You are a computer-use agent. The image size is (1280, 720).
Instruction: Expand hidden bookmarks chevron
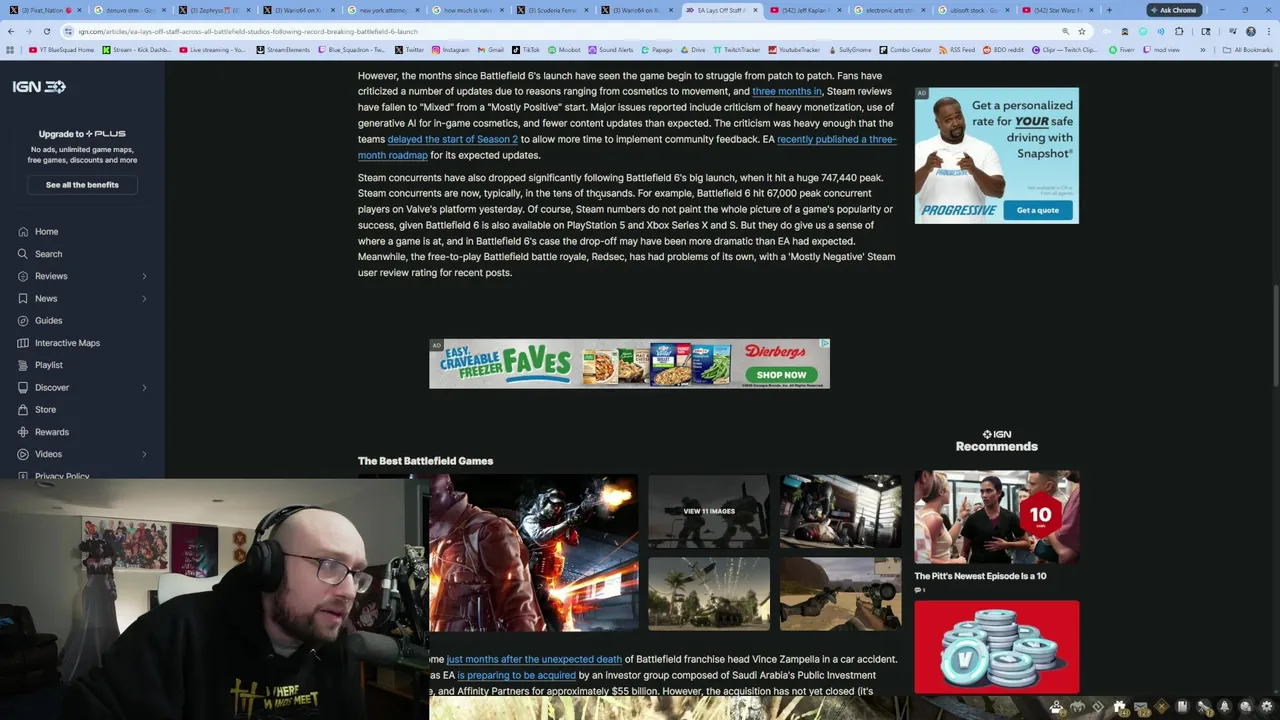tap(1202, 50)
